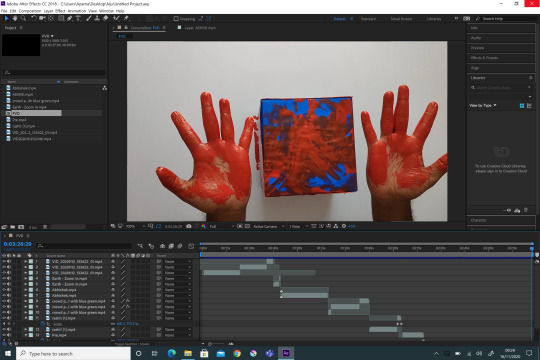This screenshot has height=360, width=540.
Task: Take a snapshot with camera icon
Action: (189, 226)
